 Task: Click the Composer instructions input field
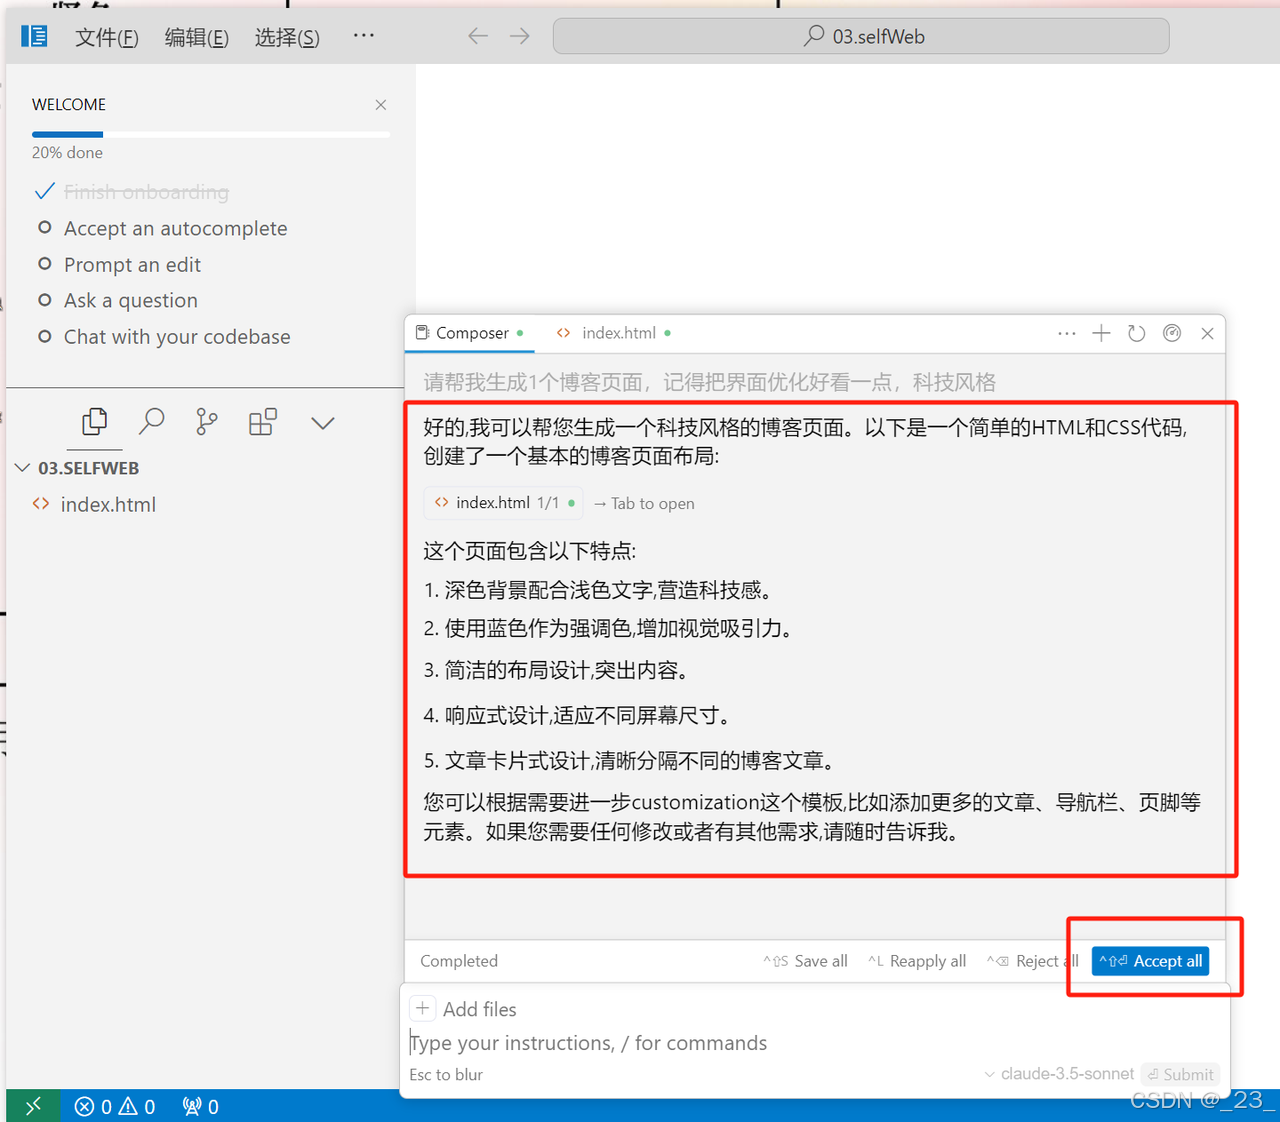tap(700, 1043)
